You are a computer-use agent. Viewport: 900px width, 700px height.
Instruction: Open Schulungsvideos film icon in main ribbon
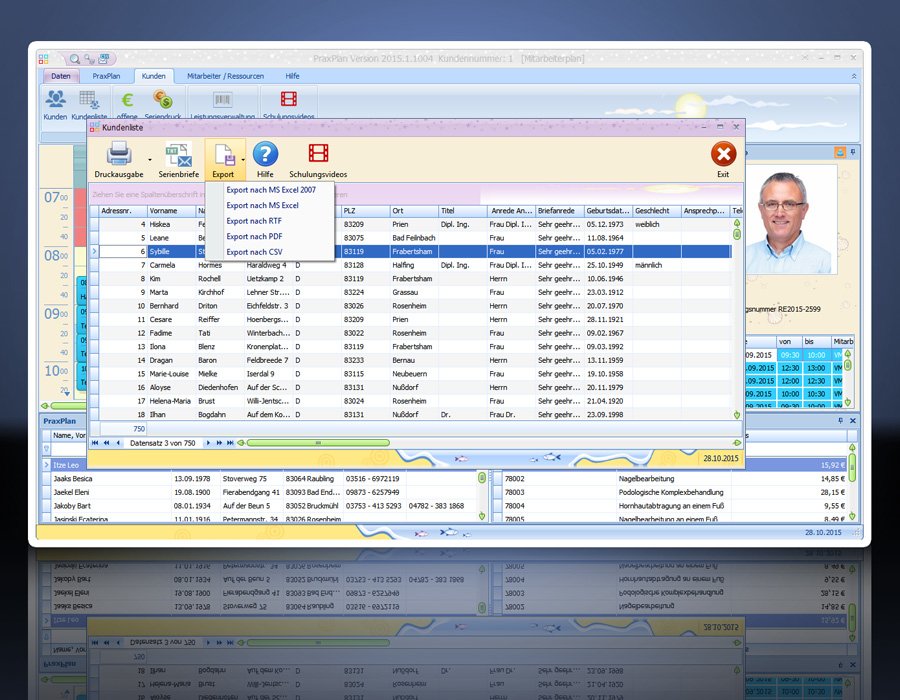click(289, 99)
